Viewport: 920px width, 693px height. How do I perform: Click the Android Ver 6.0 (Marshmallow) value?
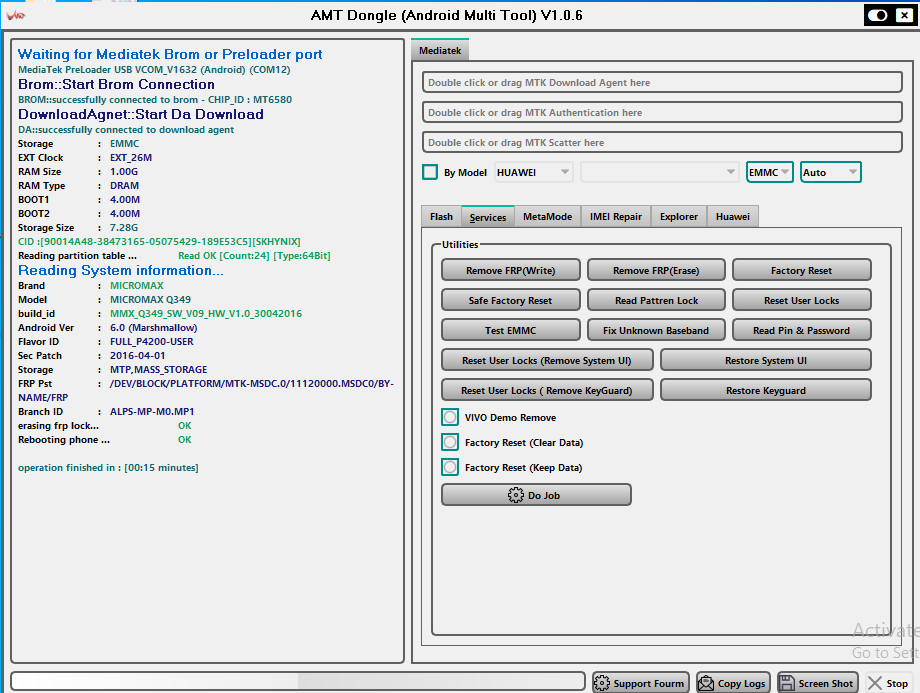click(x=154, y=327)
